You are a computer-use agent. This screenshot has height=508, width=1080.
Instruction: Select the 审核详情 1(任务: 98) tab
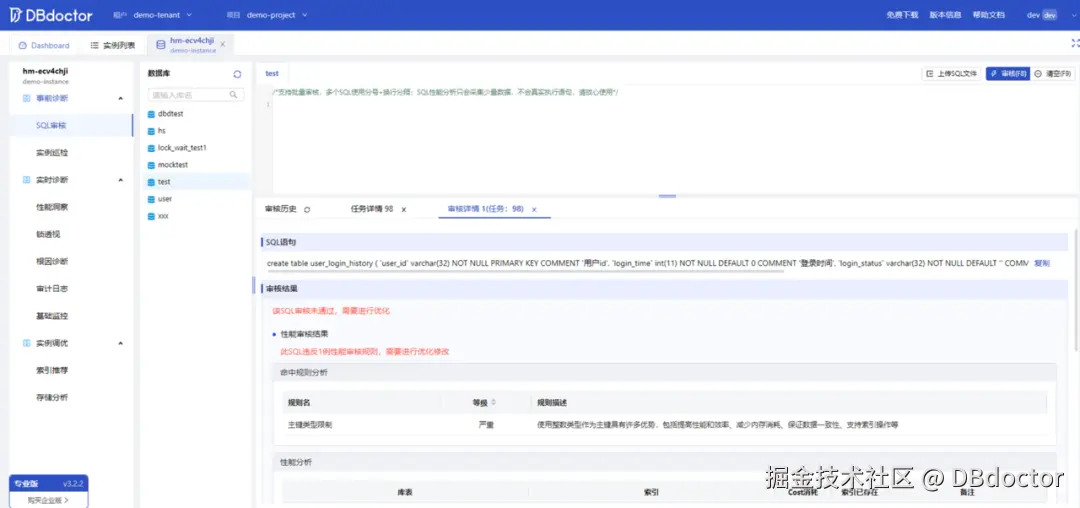pos(486,209)
